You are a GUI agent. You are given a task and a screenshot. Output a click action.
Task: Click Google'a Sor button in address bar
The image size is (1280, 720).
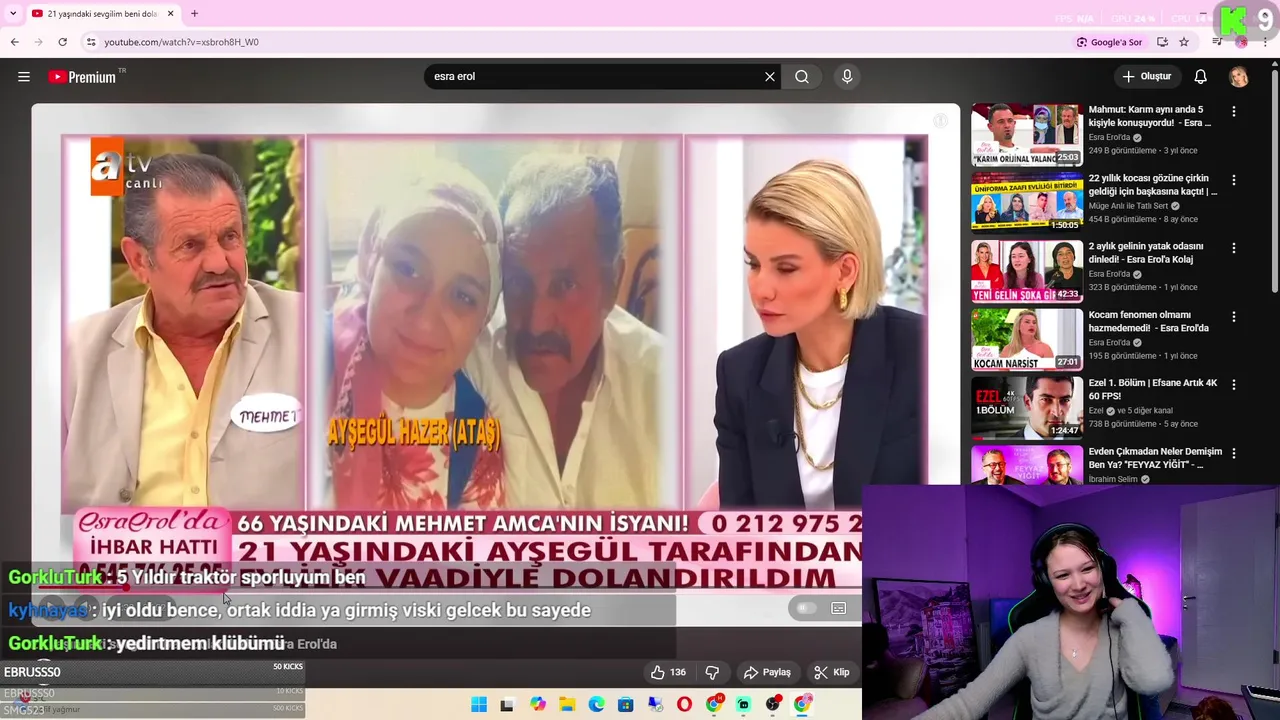(1109, 42)
